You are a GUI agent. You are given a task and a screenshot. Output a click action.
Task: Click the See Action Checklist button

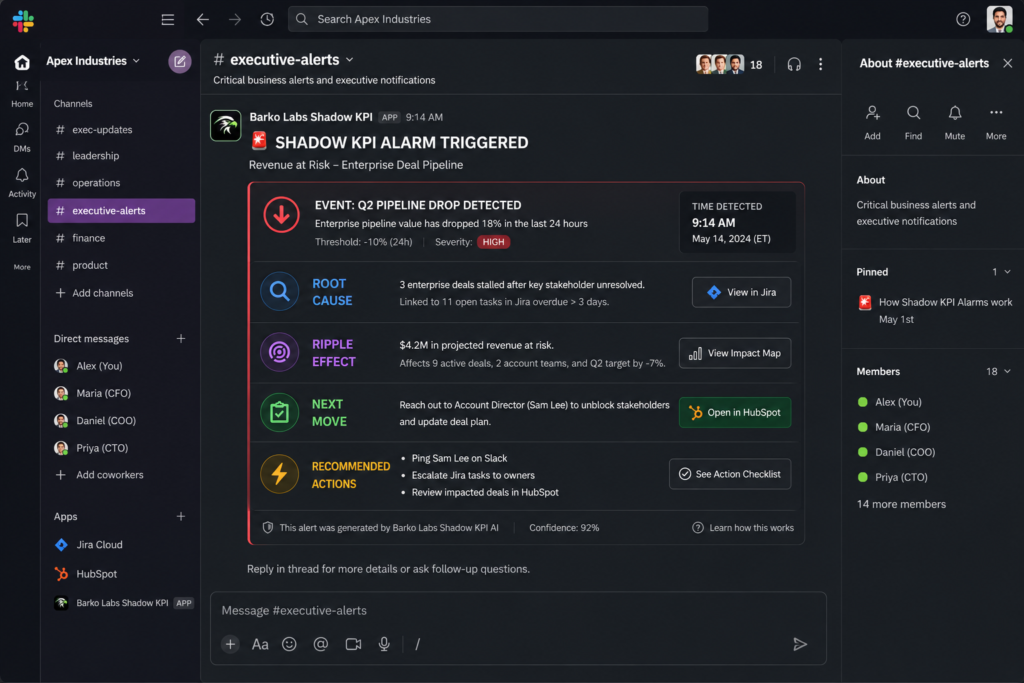[x=730, y=474]
